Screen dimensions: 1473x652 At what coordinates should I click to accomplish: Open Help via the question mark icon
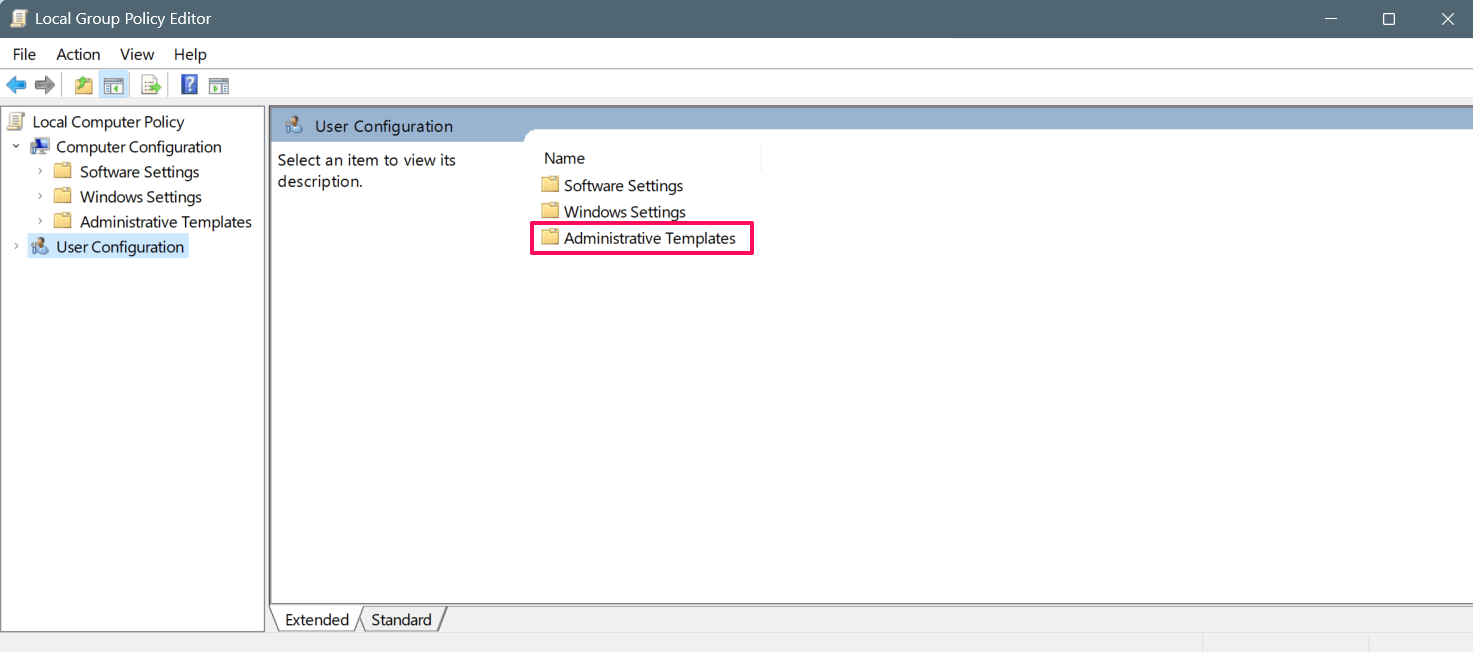tap(189, 85)
